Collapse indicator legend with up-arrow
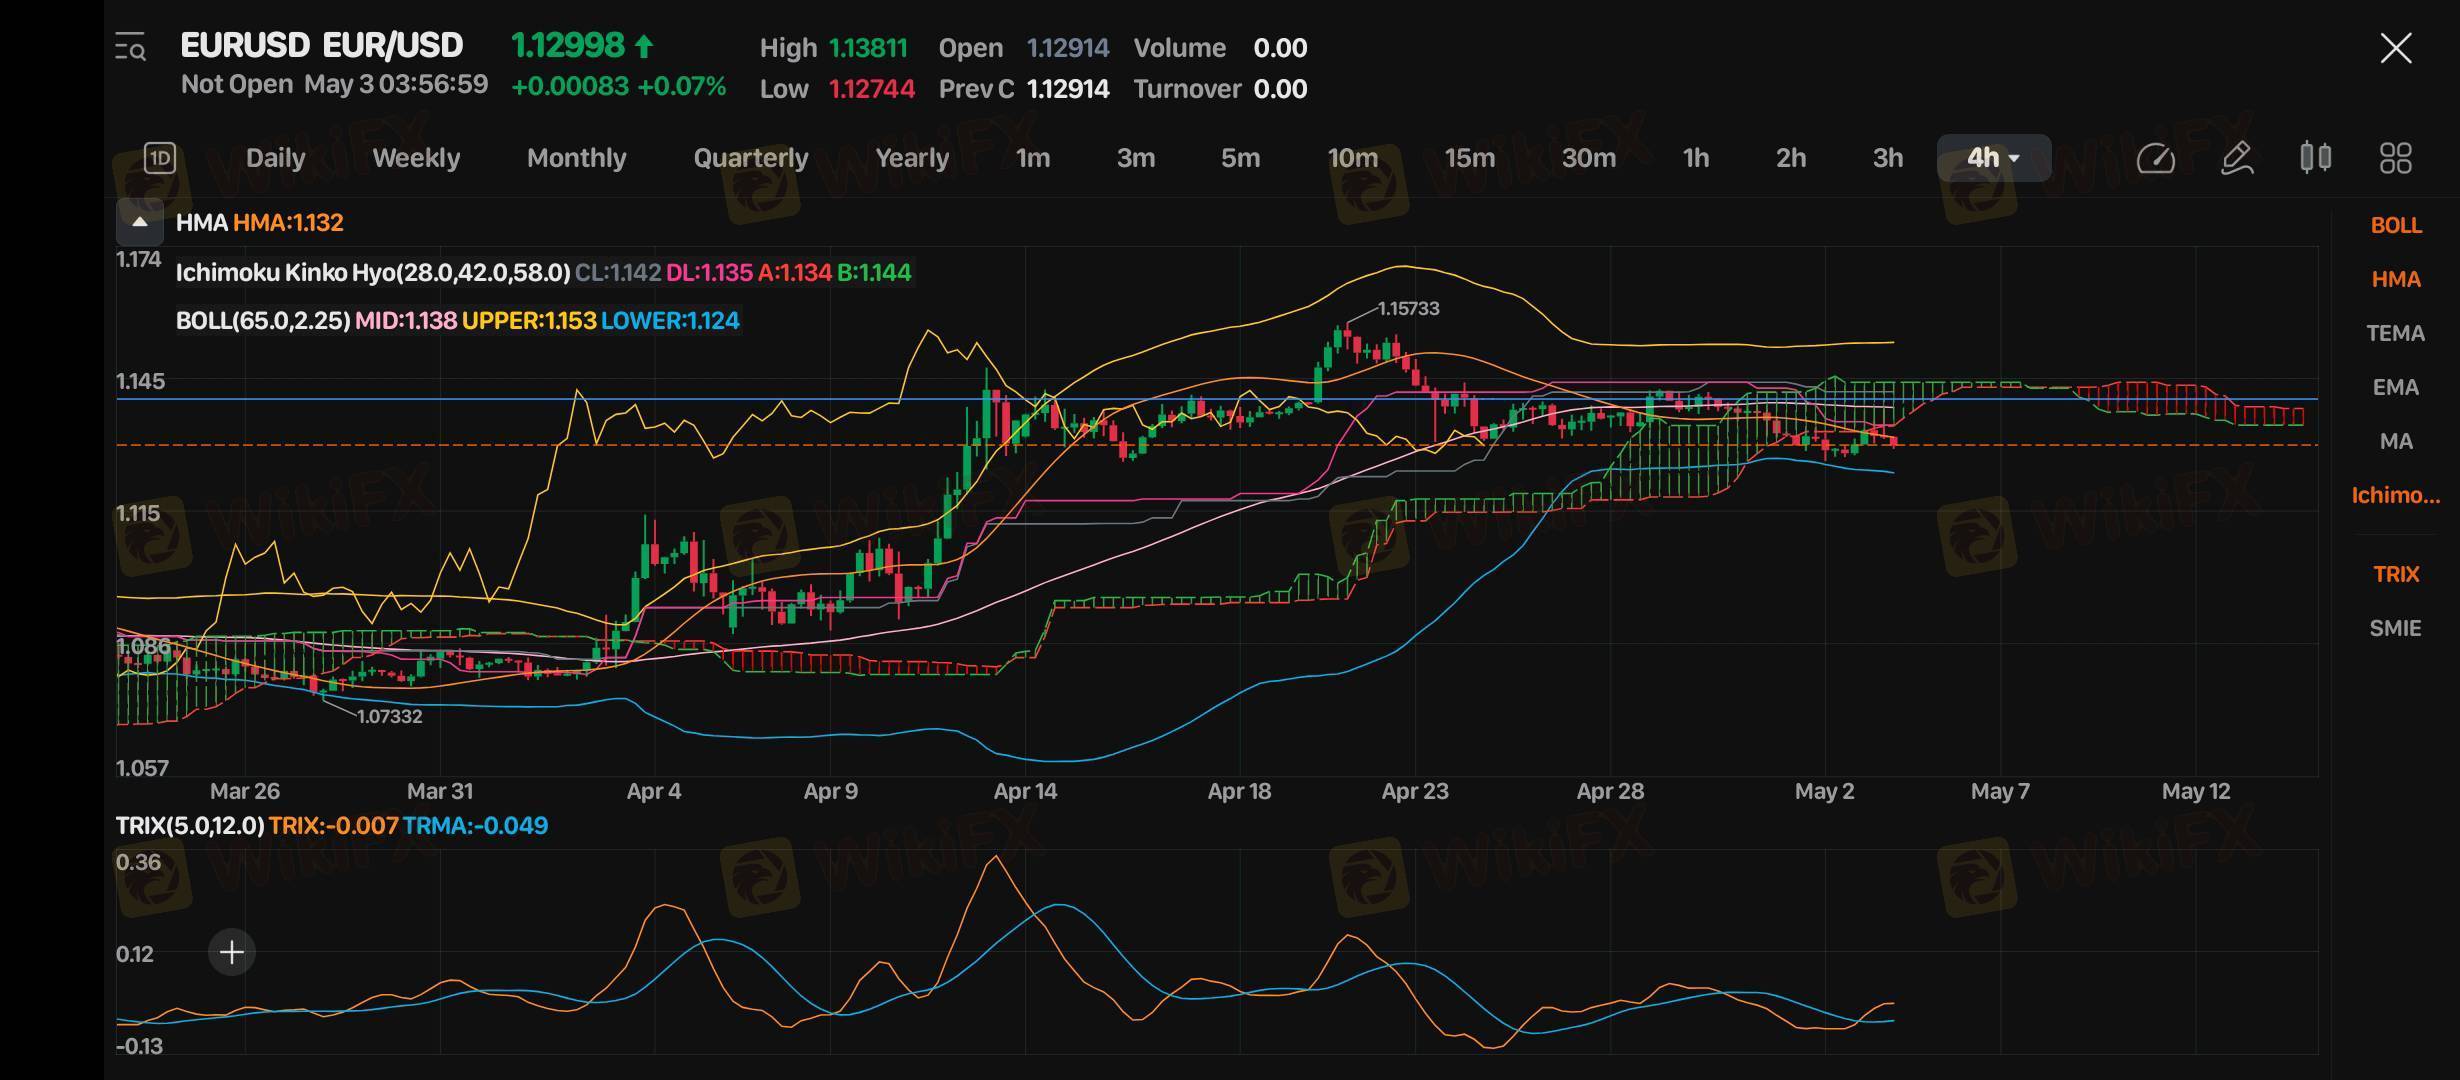Screen dimensions: 2460x1080 pyautogui.click(x=140, y=222)
